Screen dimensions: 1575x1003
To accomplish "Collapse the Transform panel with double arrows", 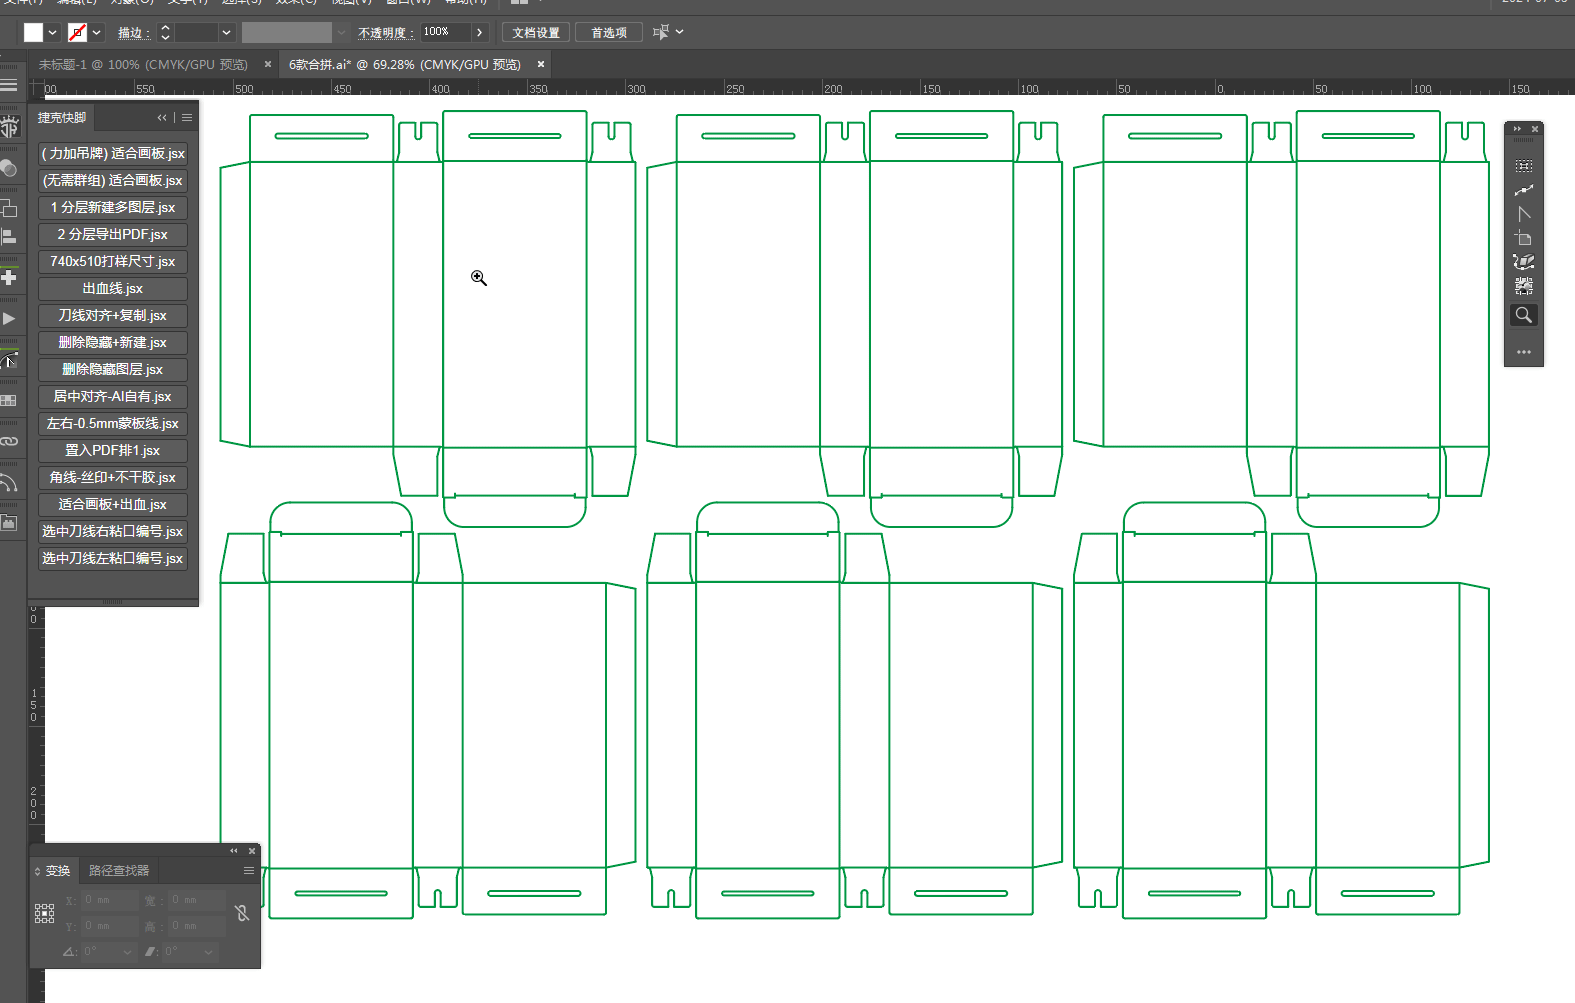I will pyautogui.click(x=234, y=851).
